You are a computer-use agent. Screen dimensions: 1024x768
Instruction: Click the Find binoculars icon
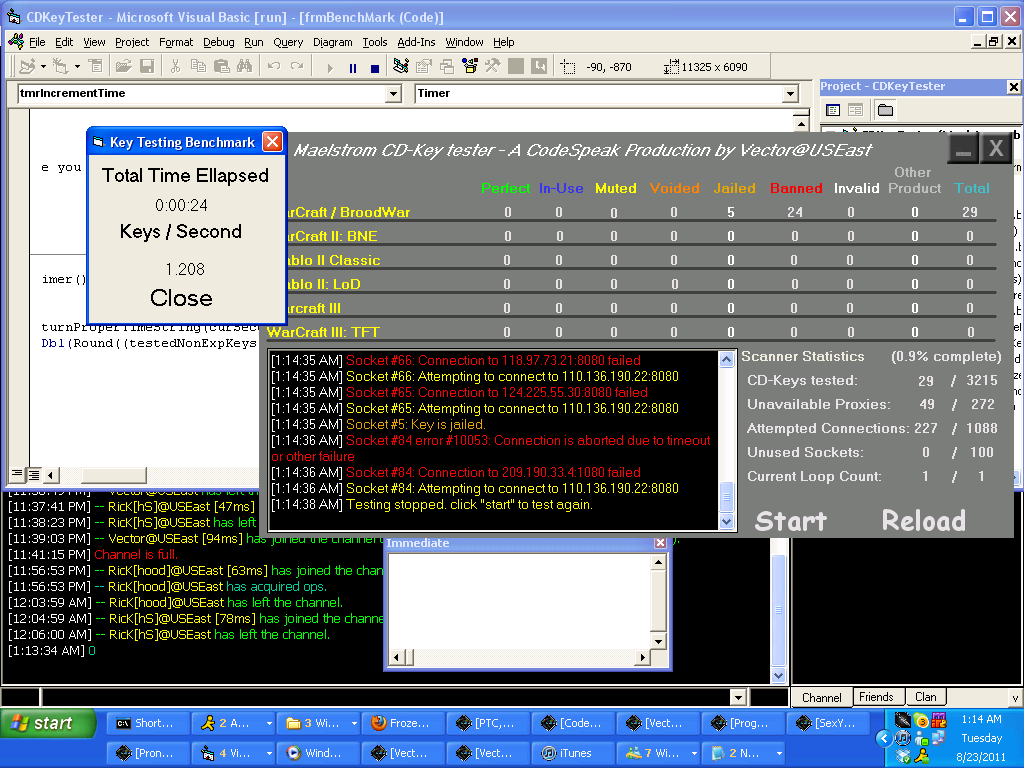point(245,67)
